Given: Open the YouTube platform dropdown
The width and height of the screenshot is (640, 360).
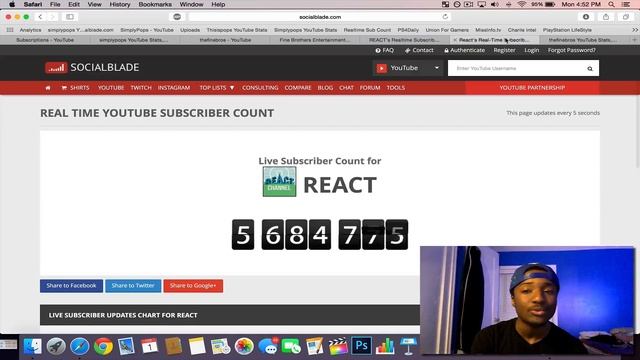Looking at the screenshot, I should coord(408,68).
